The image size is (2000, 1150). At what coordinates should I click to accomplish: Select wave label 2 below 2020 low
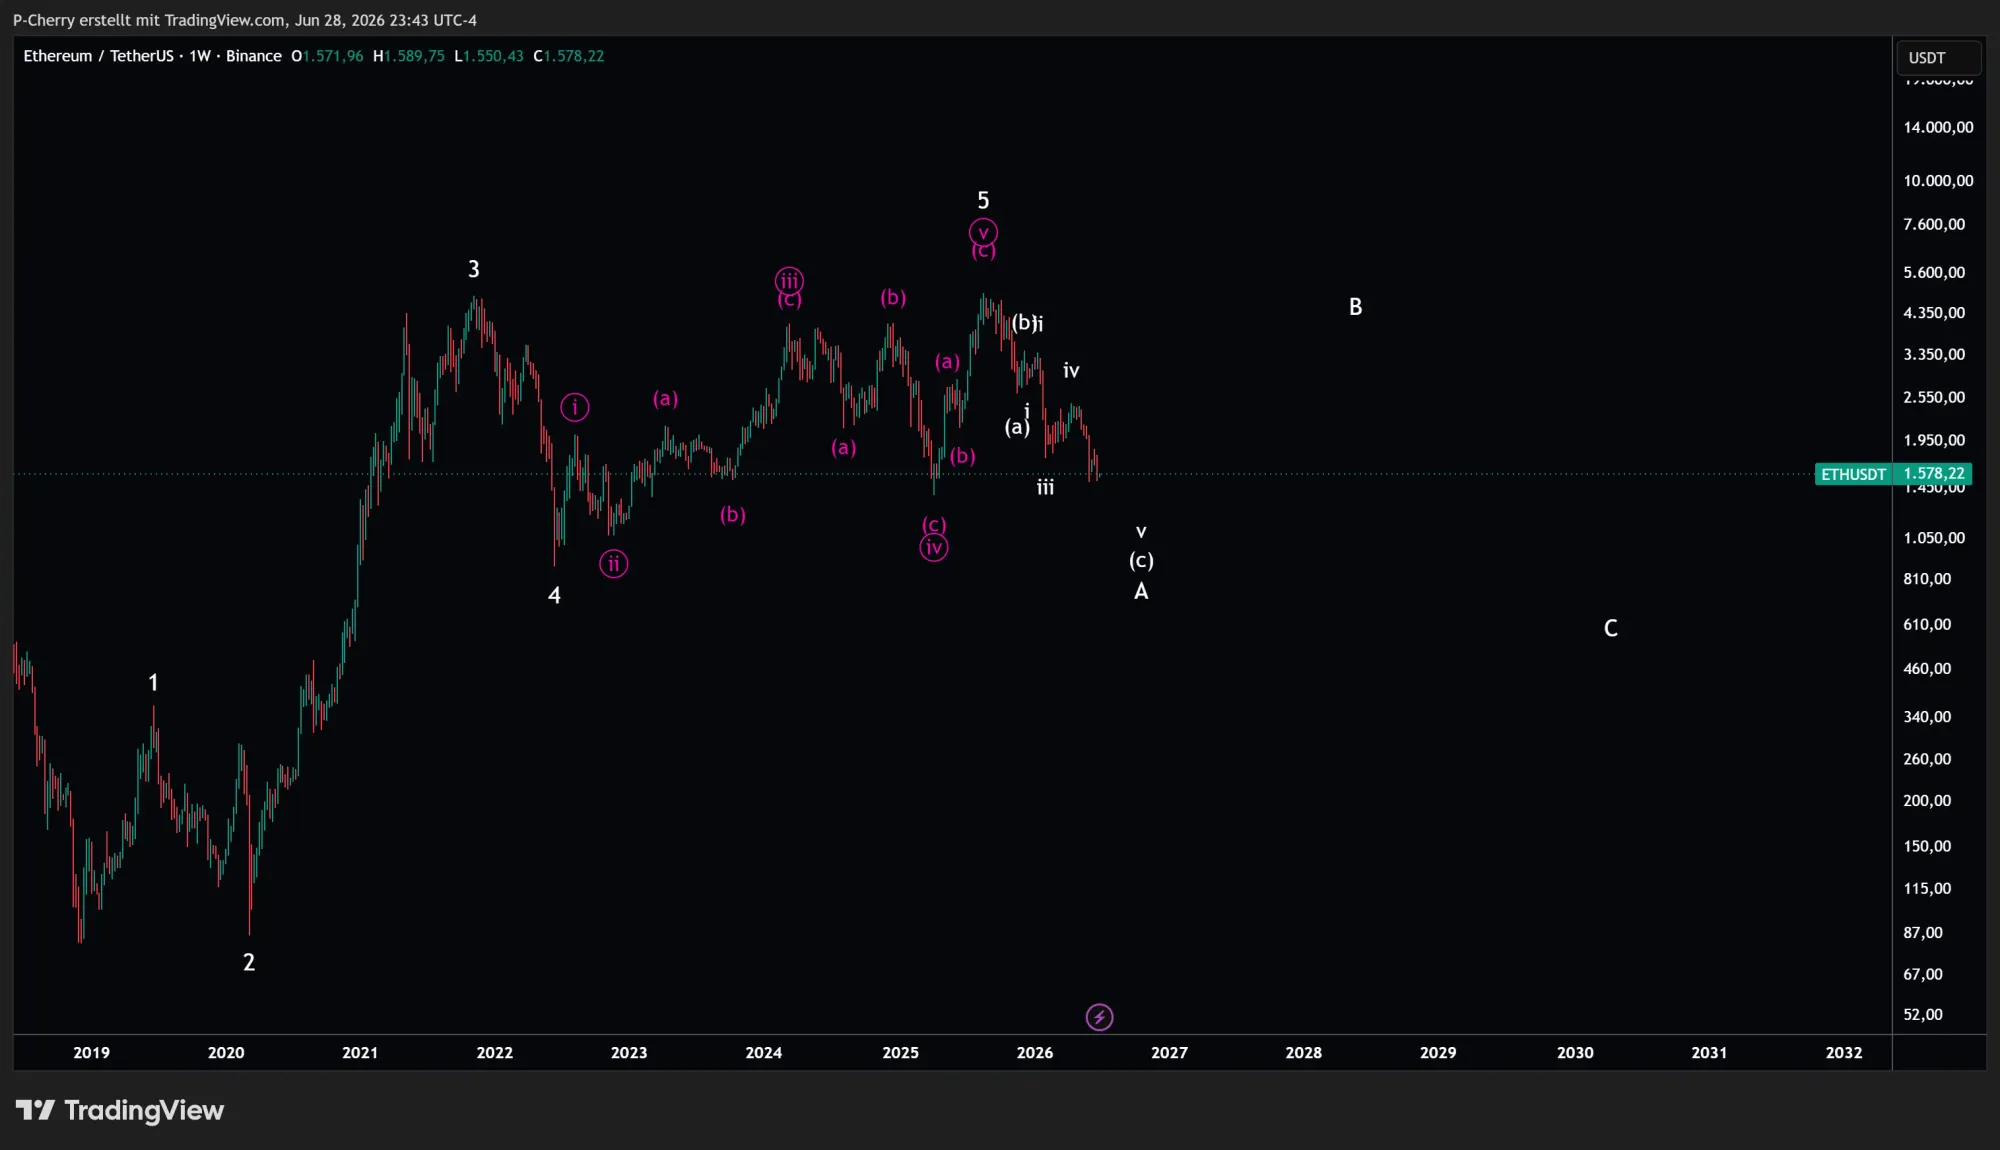249,962
